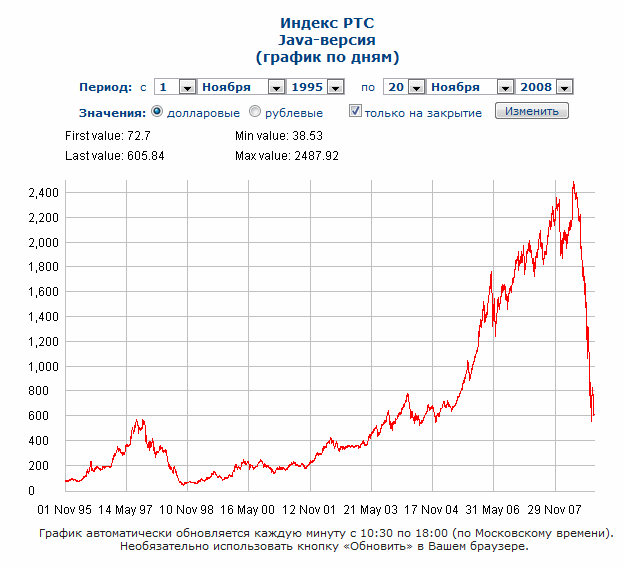Click the '10 Nov 98' x-axis label

click(x=186, y=510)
